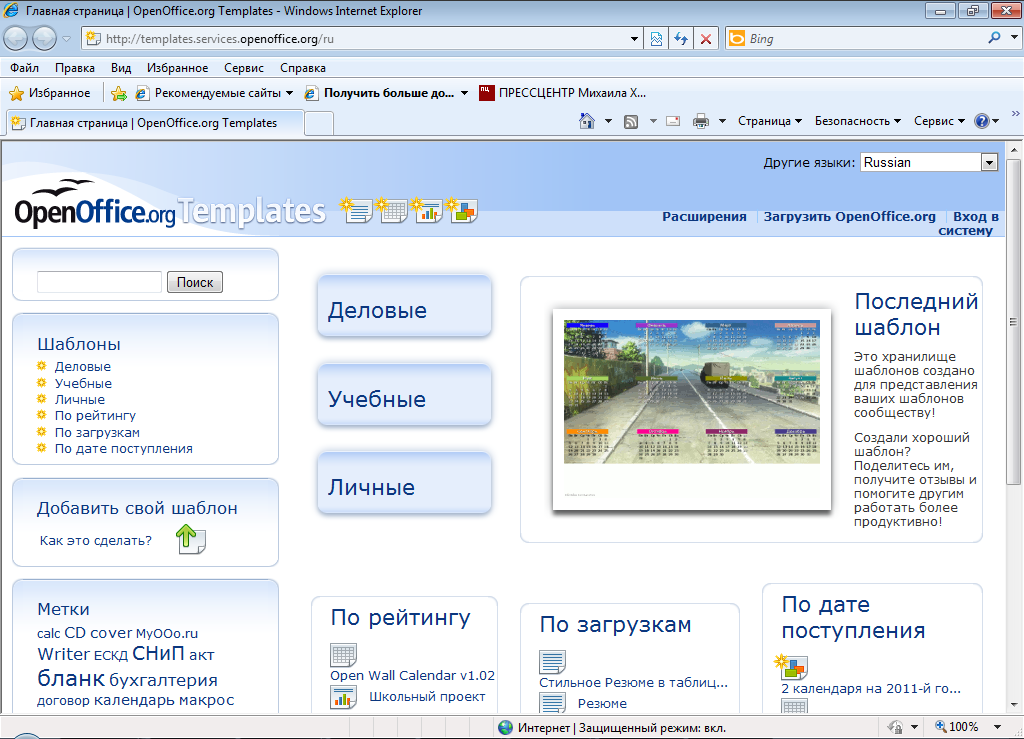Add page to Favorites bar icon

119,93
